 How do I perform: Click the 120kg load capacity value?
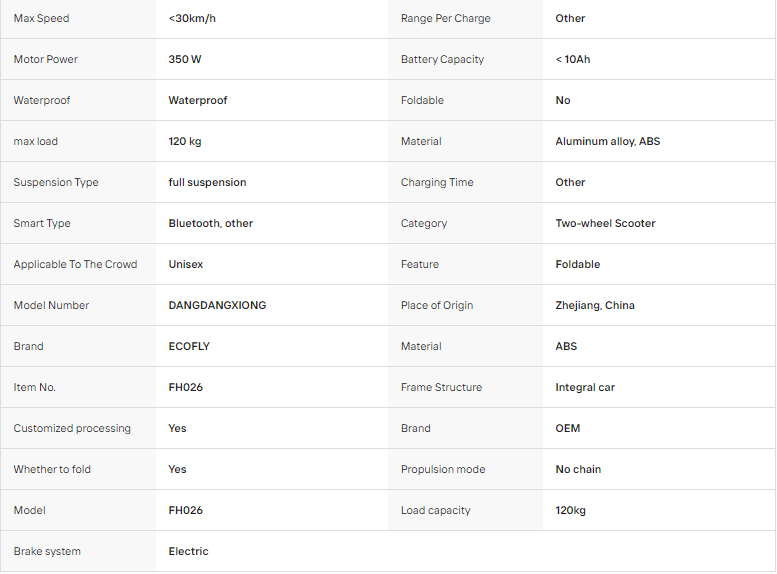click(x=570, y=511)
